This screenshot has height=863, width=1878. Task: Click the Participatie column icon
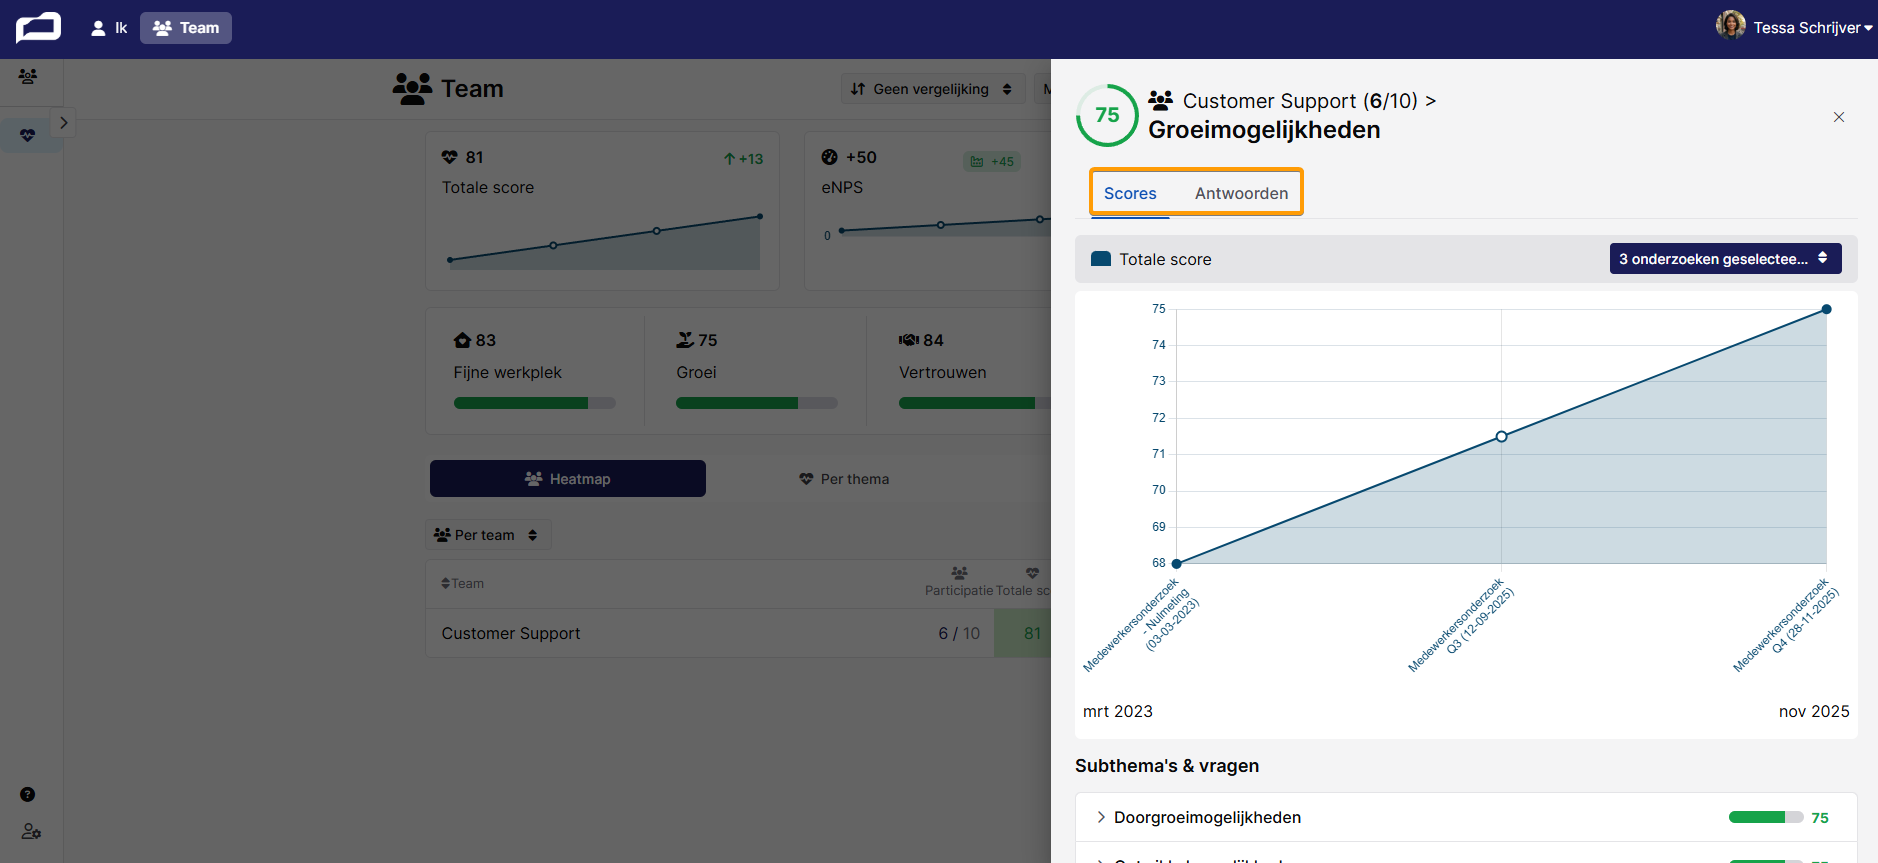(959, 573)
